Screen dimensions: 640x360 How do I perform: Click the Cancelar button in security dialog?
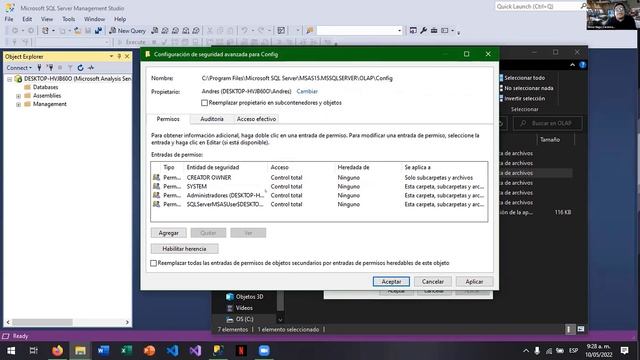point(433,282)
